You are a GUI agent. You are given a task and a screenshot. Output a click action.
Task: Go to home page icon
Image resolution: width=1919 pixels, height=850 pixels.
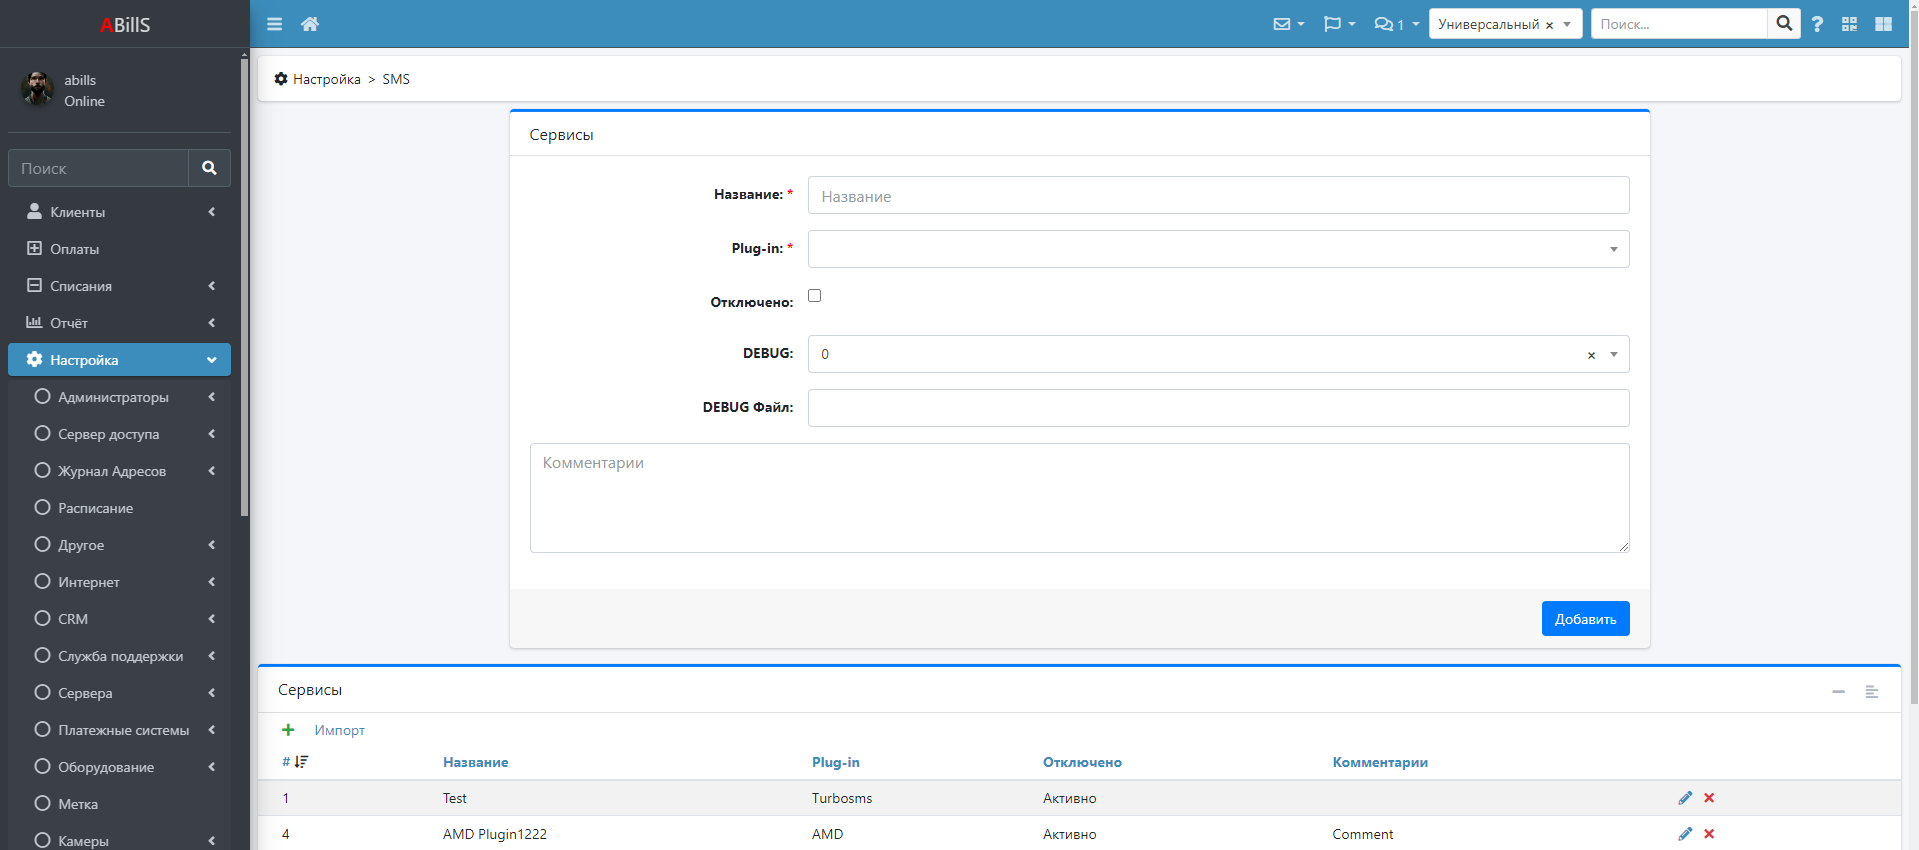310,24
